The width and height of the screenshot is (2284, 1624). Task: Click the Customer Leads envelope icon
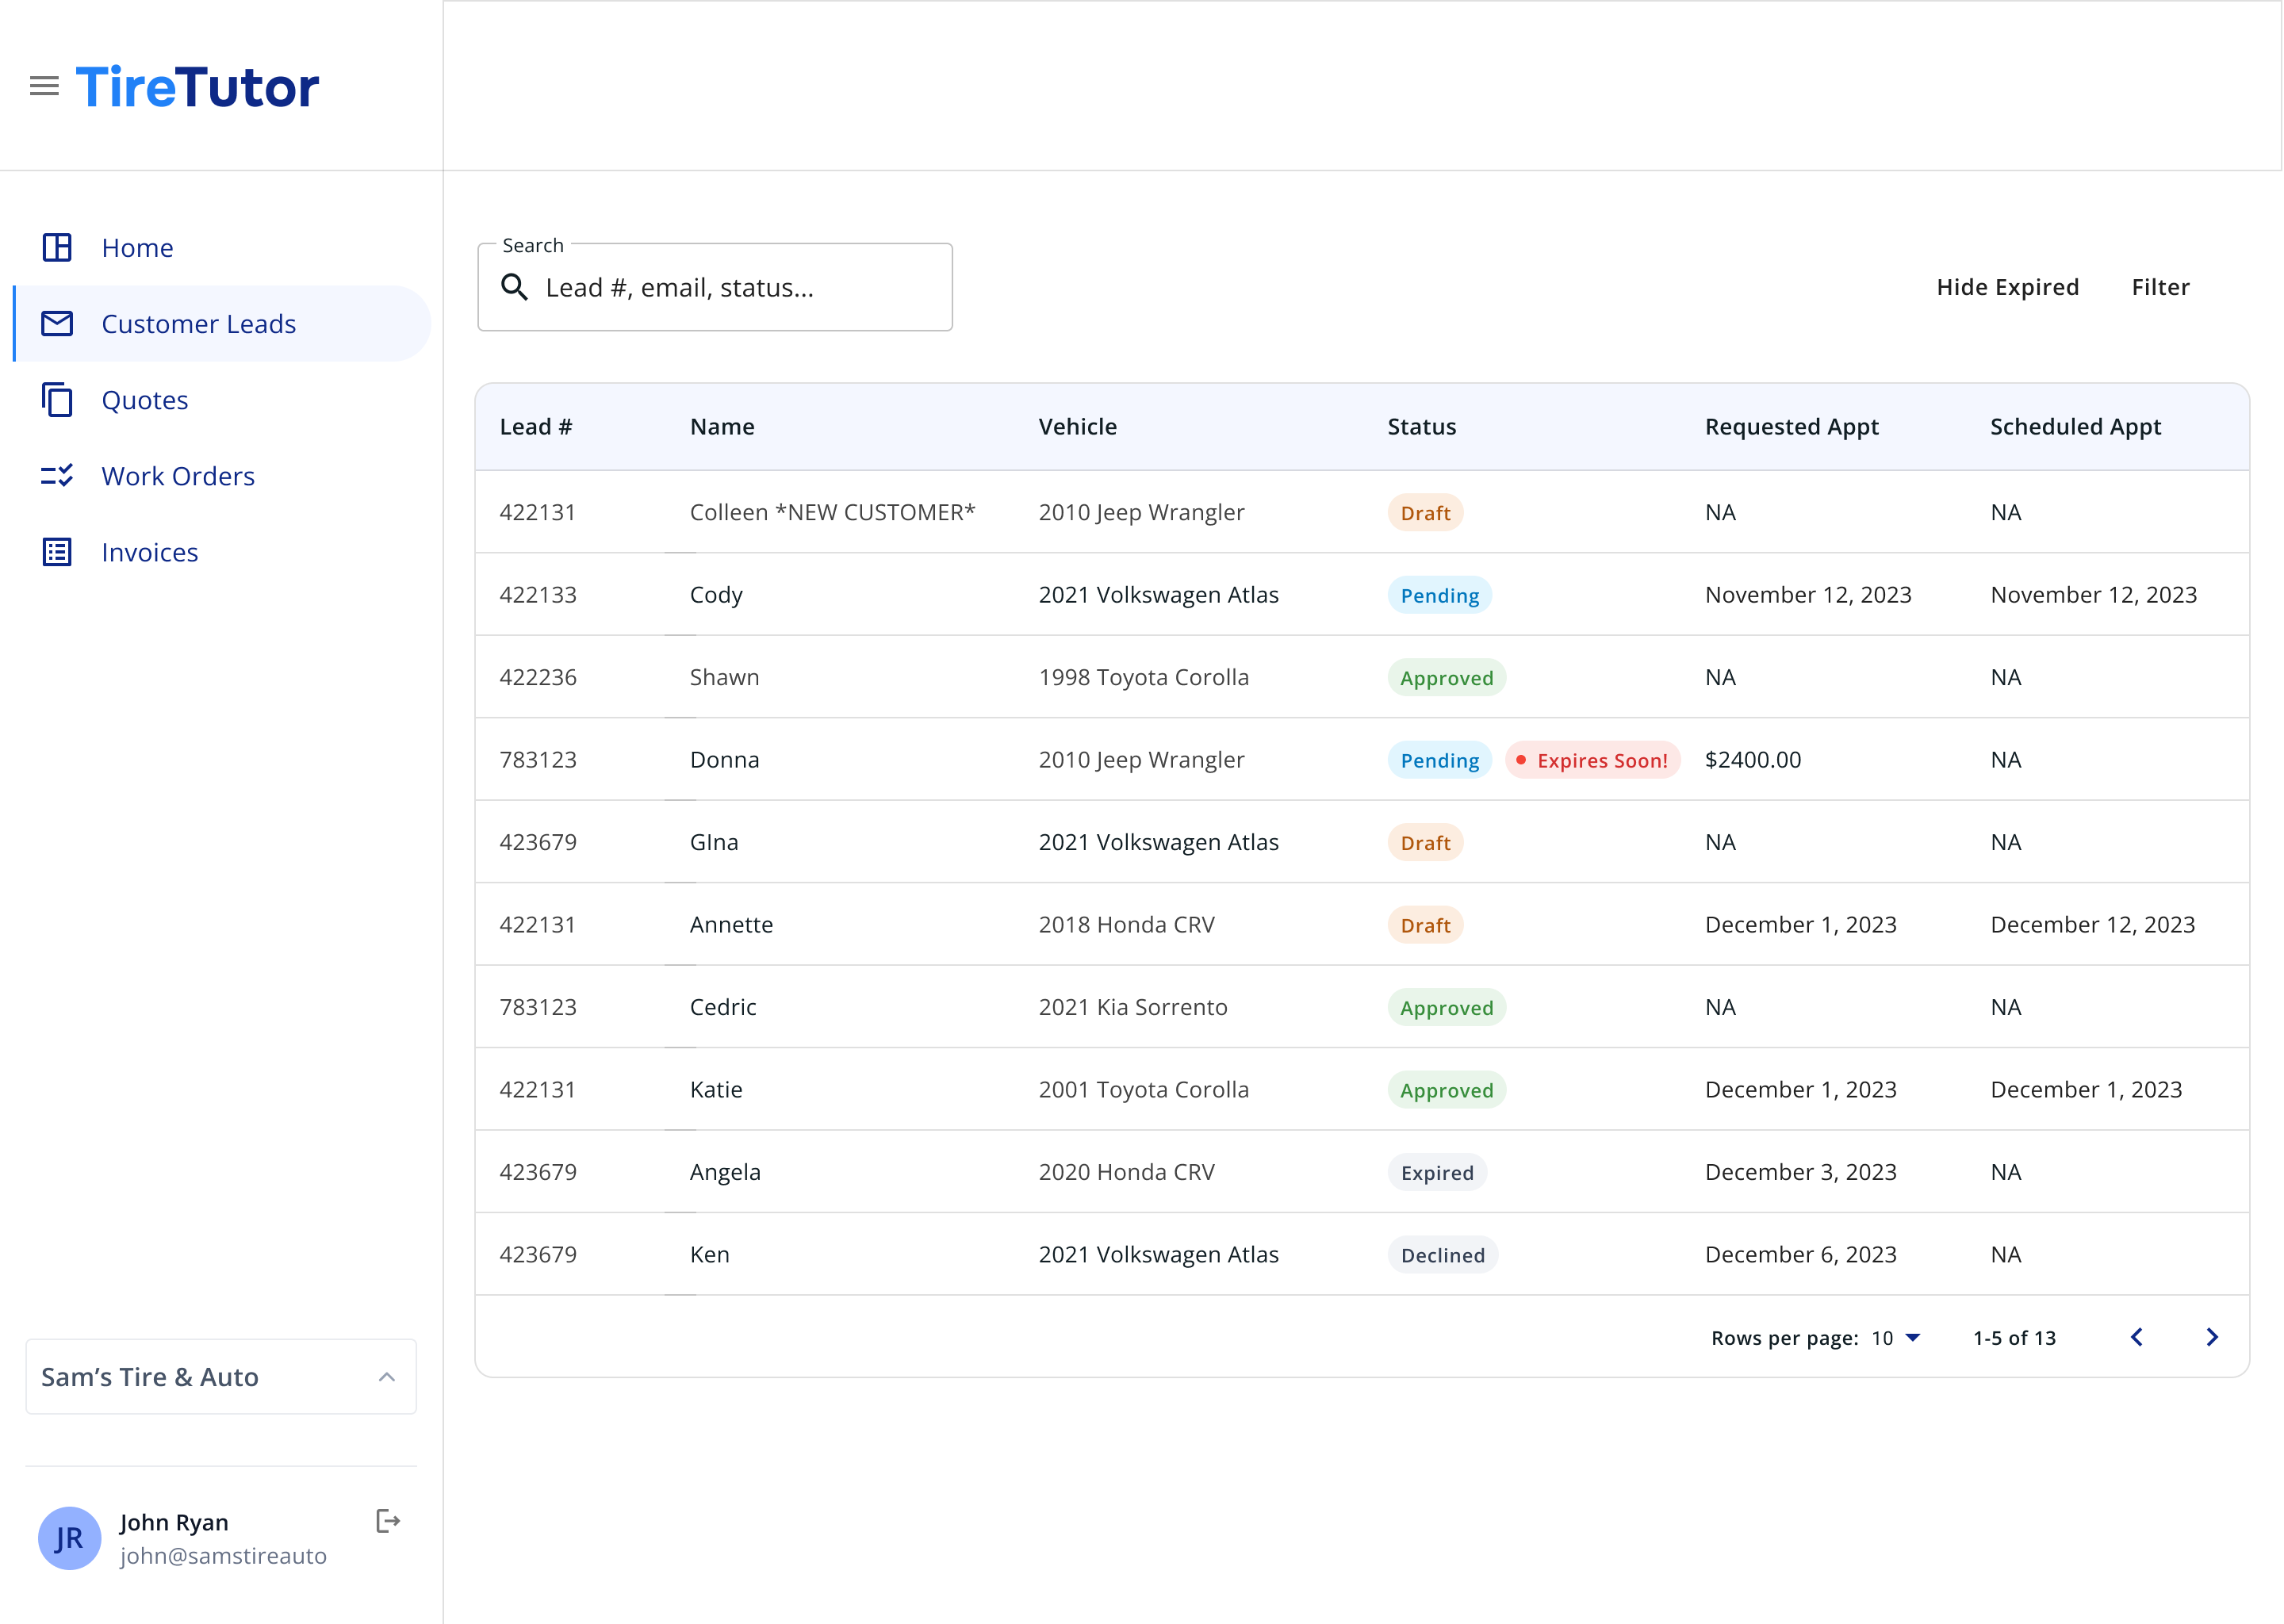pos(57,323)
